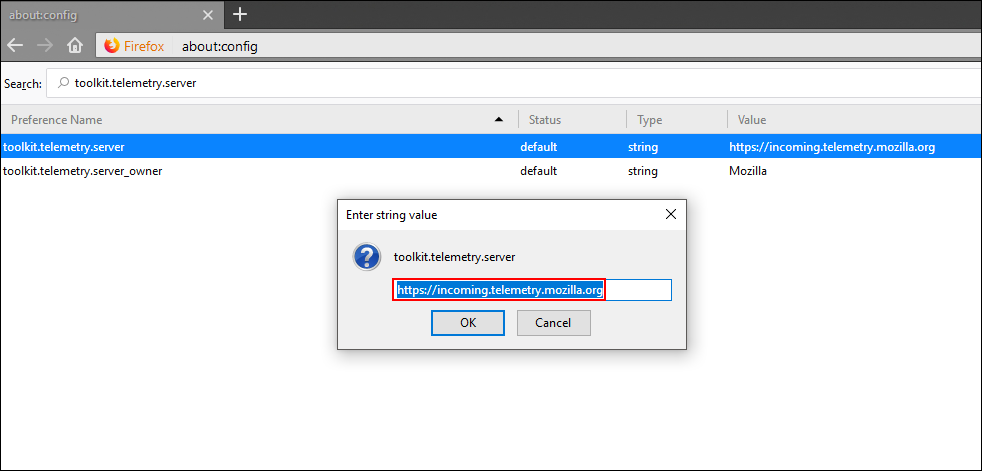Open a new tab with plus button
The height and width of the screenshot is (471, 982).
point(240,14)
